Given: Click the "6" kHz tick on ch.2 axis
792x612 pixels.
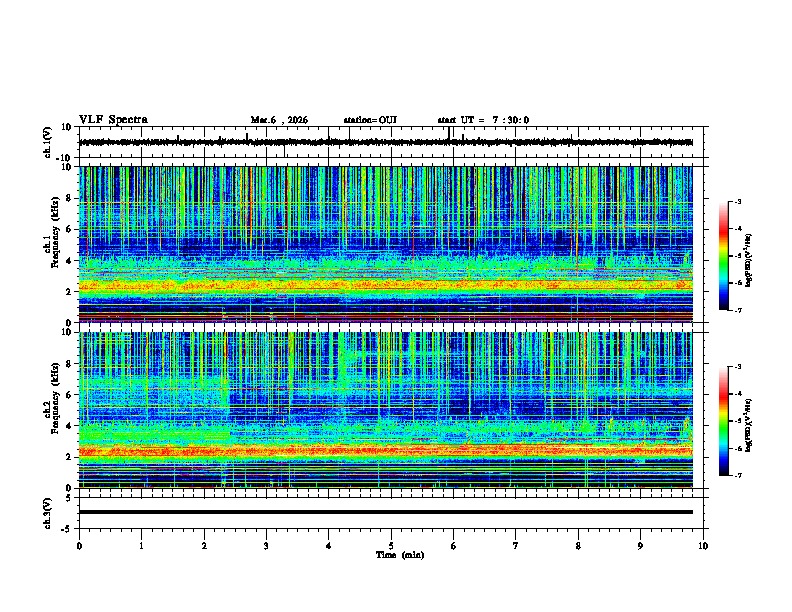Looking at the screenshot, I should tap(69, 395).
